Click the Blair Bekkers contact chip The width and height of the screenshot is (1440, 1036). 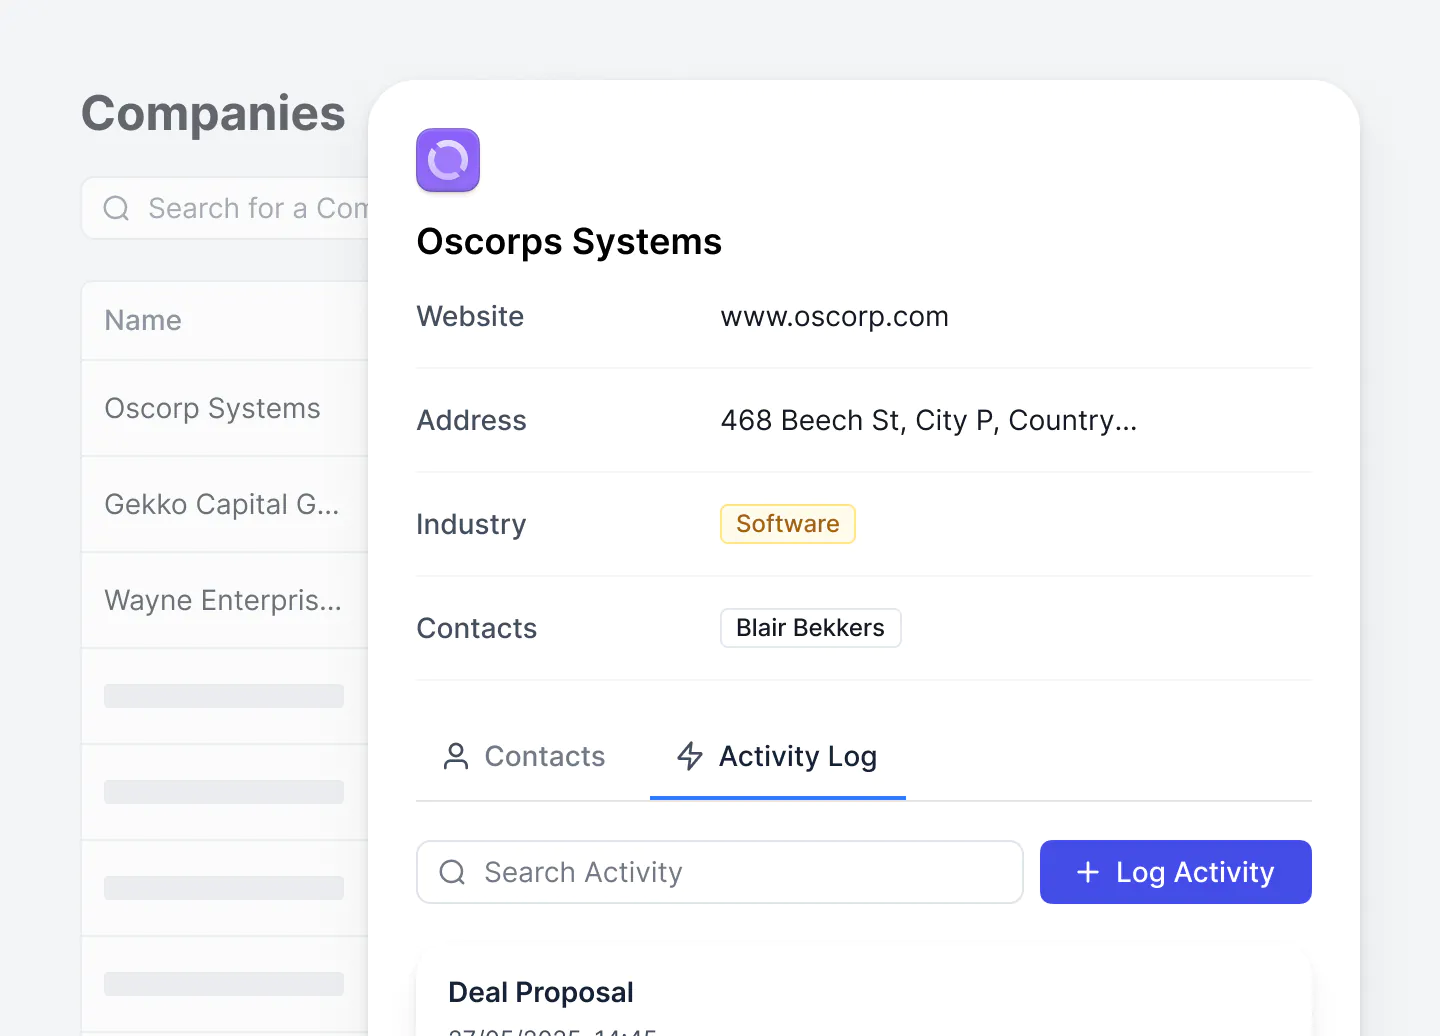(810, 627)
